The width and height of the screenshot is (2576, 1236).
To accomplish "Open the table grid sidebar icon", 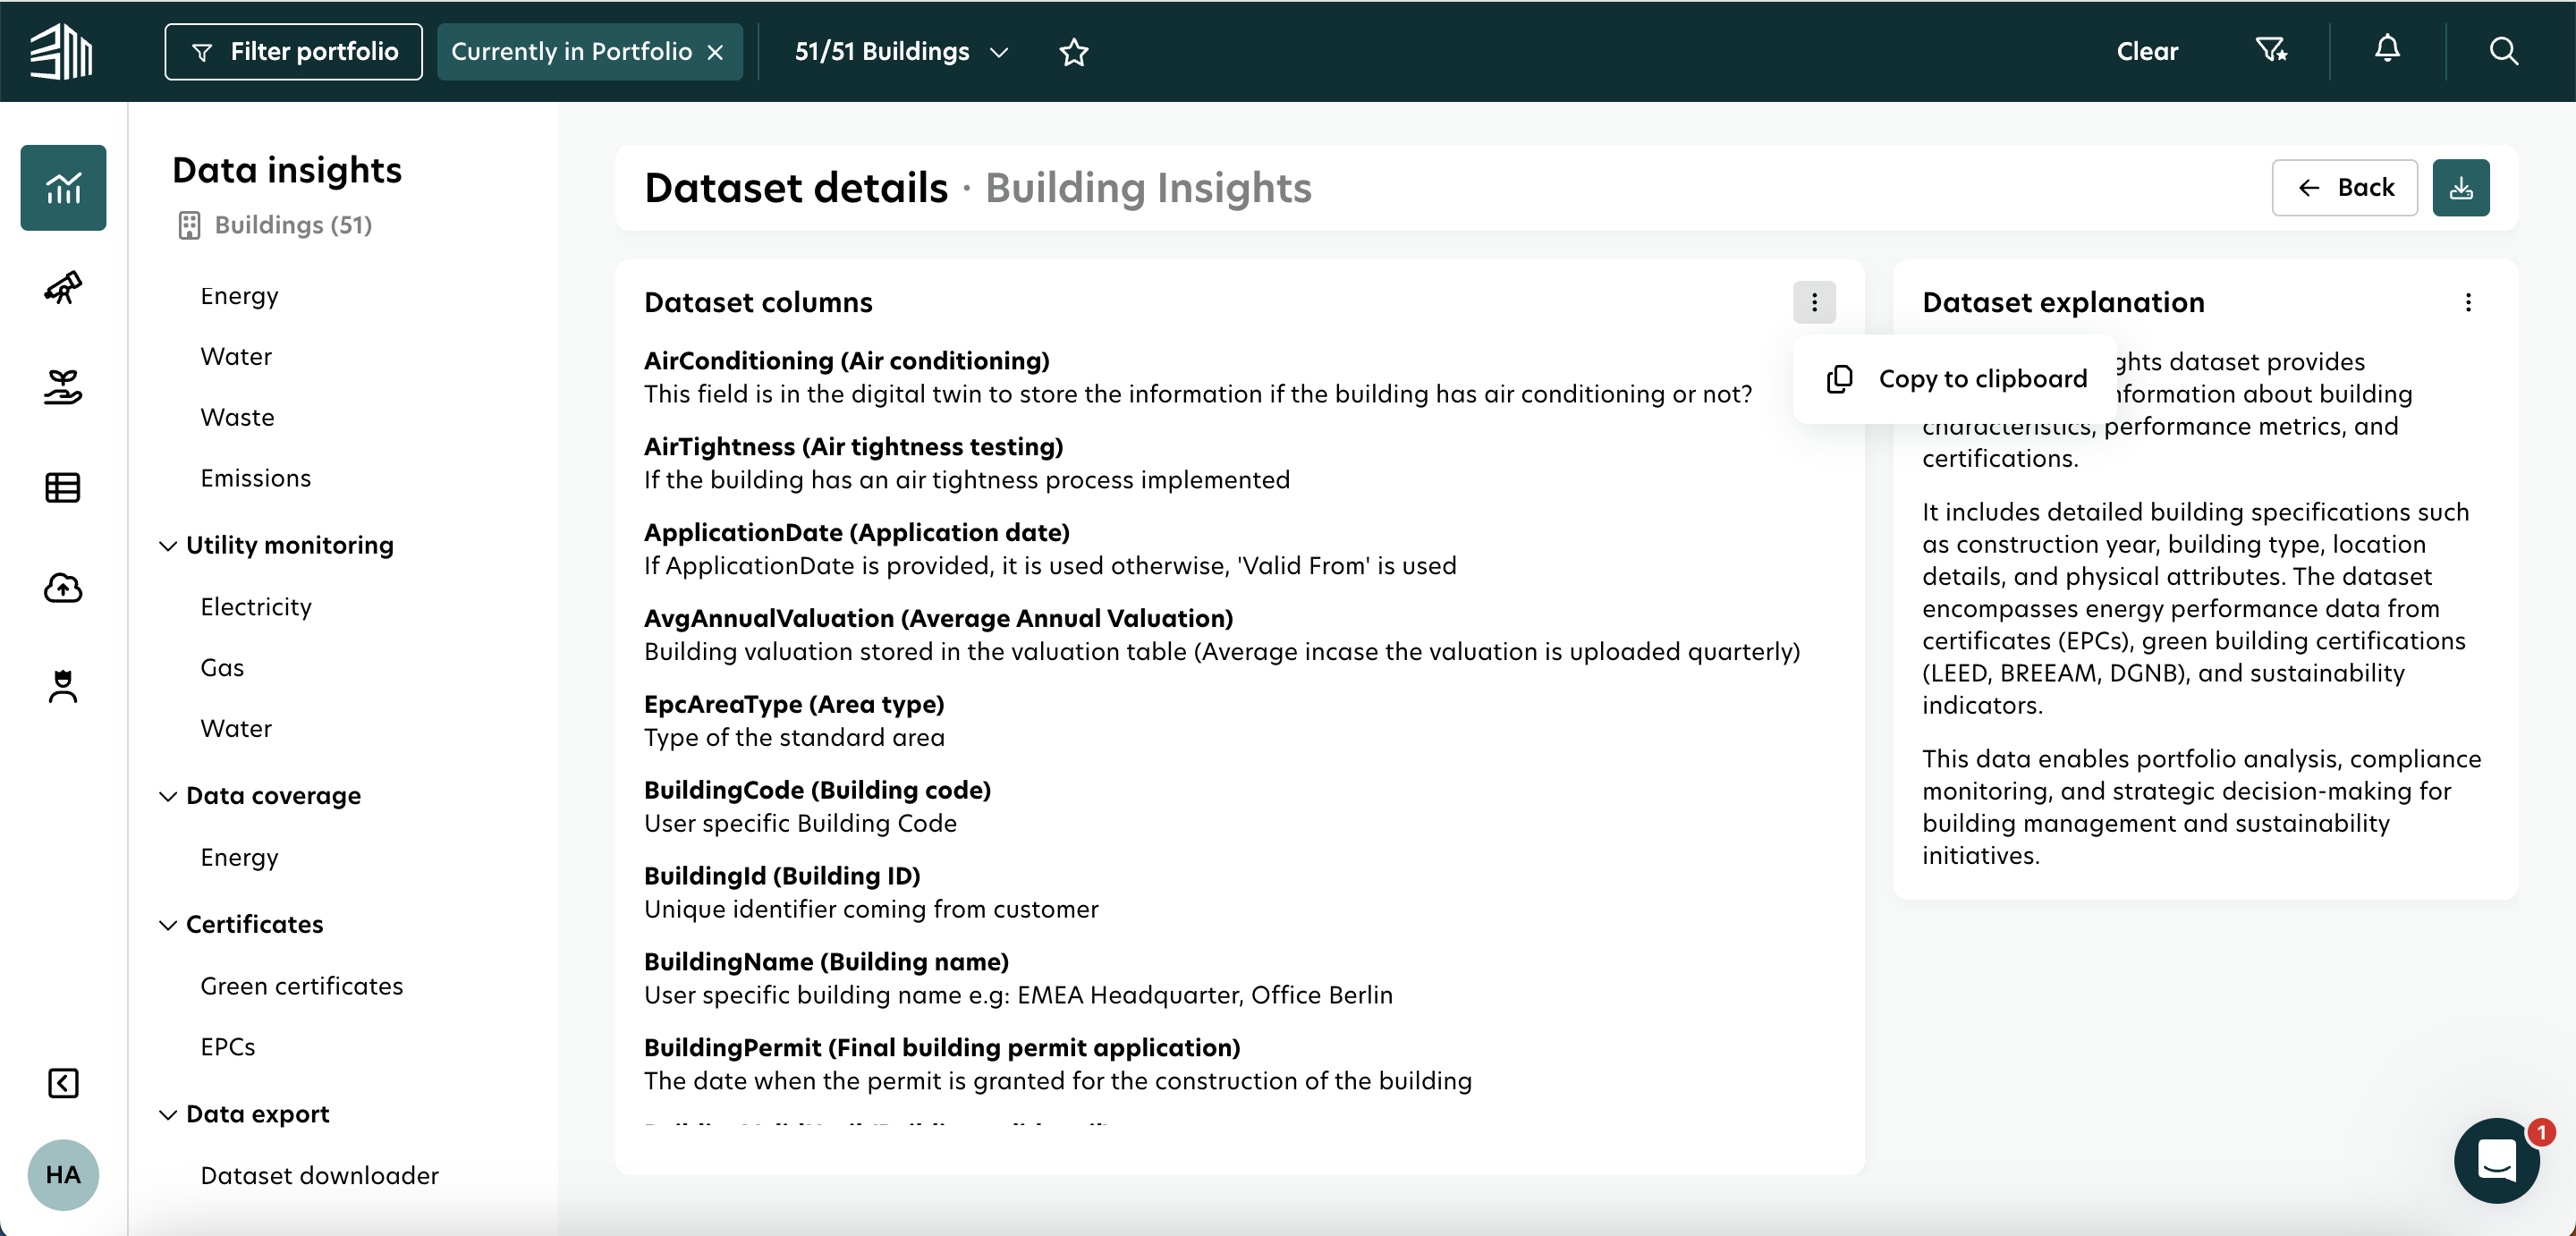I will coord(63,487).
